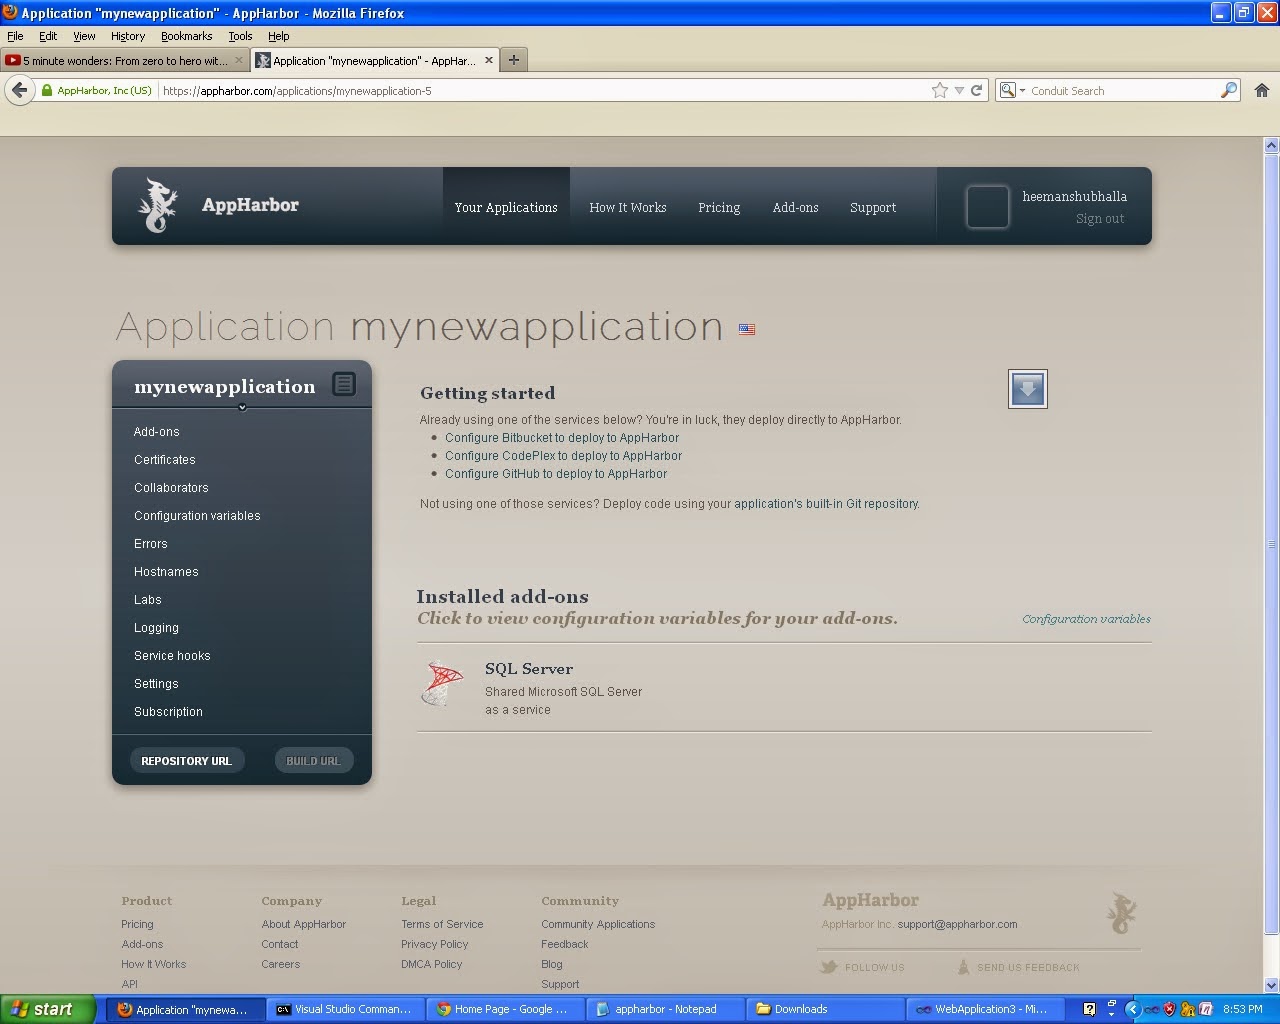Go to Your Applications in nav bar
This screenshot has width=1280, height=1024.
pyautogui.click(x=506, y=207)
